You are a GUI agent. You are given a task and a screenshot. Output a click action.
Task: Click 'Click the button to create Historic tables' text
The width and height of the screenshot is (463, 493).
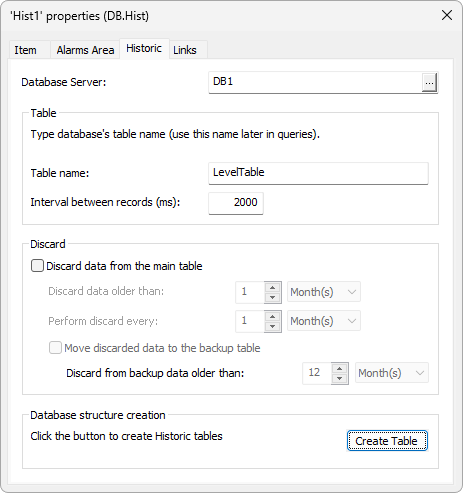pyautogui.click(x=126, y=436)
